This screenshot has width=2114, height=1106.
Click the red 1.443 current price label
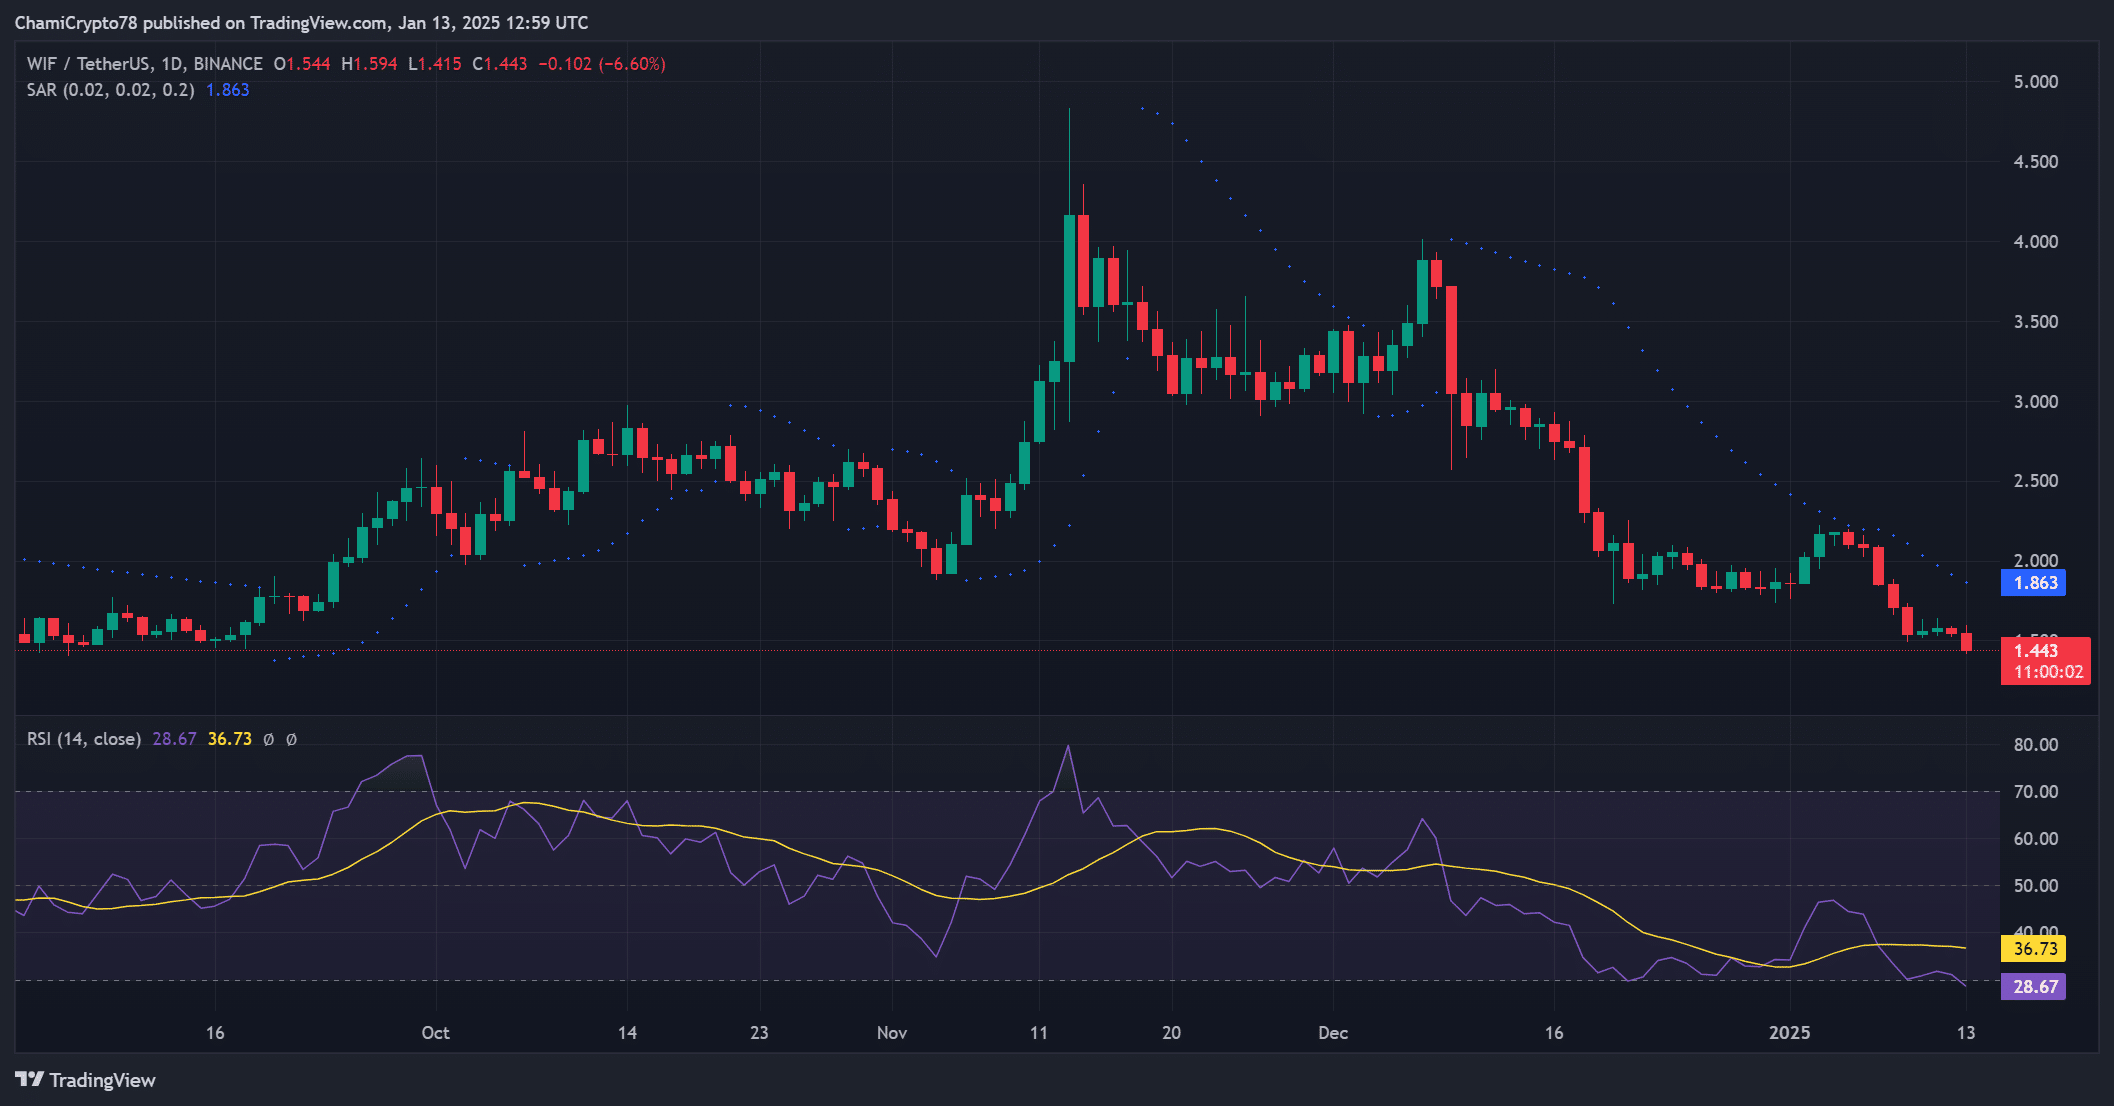(2035, 651)
